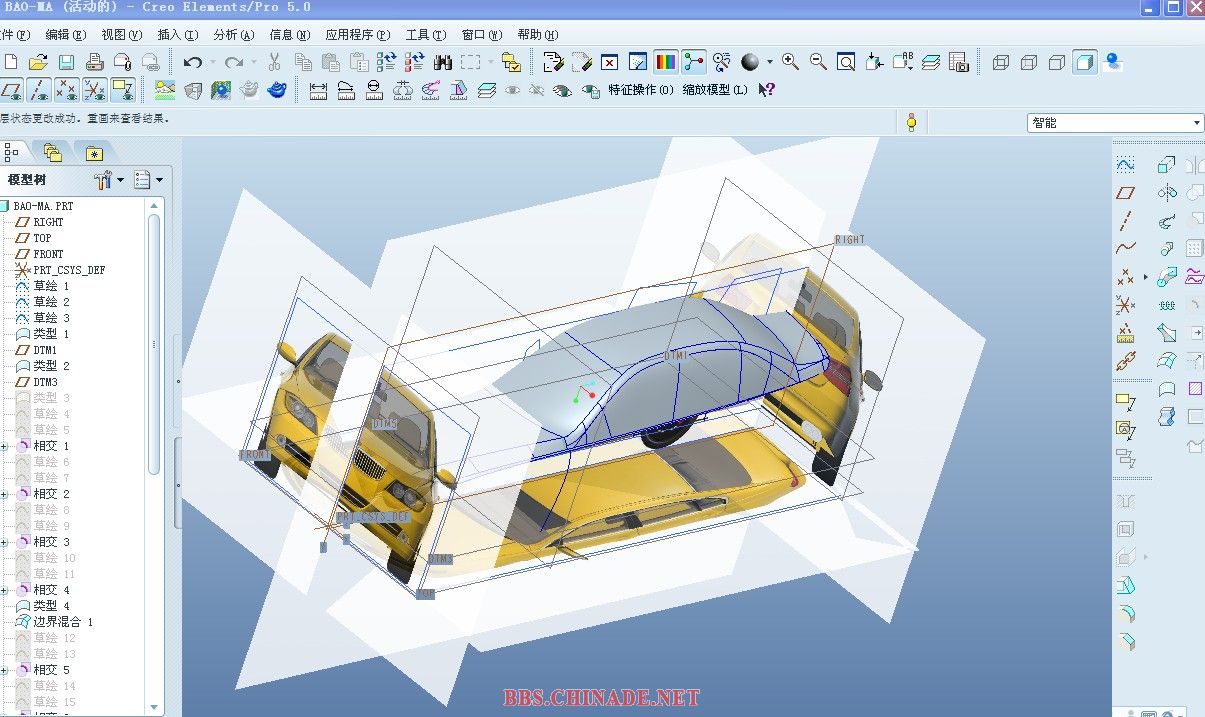1205x717 pixels.
Task: Select the RIGHT datum plane in model tree
Action: [40, 222]
